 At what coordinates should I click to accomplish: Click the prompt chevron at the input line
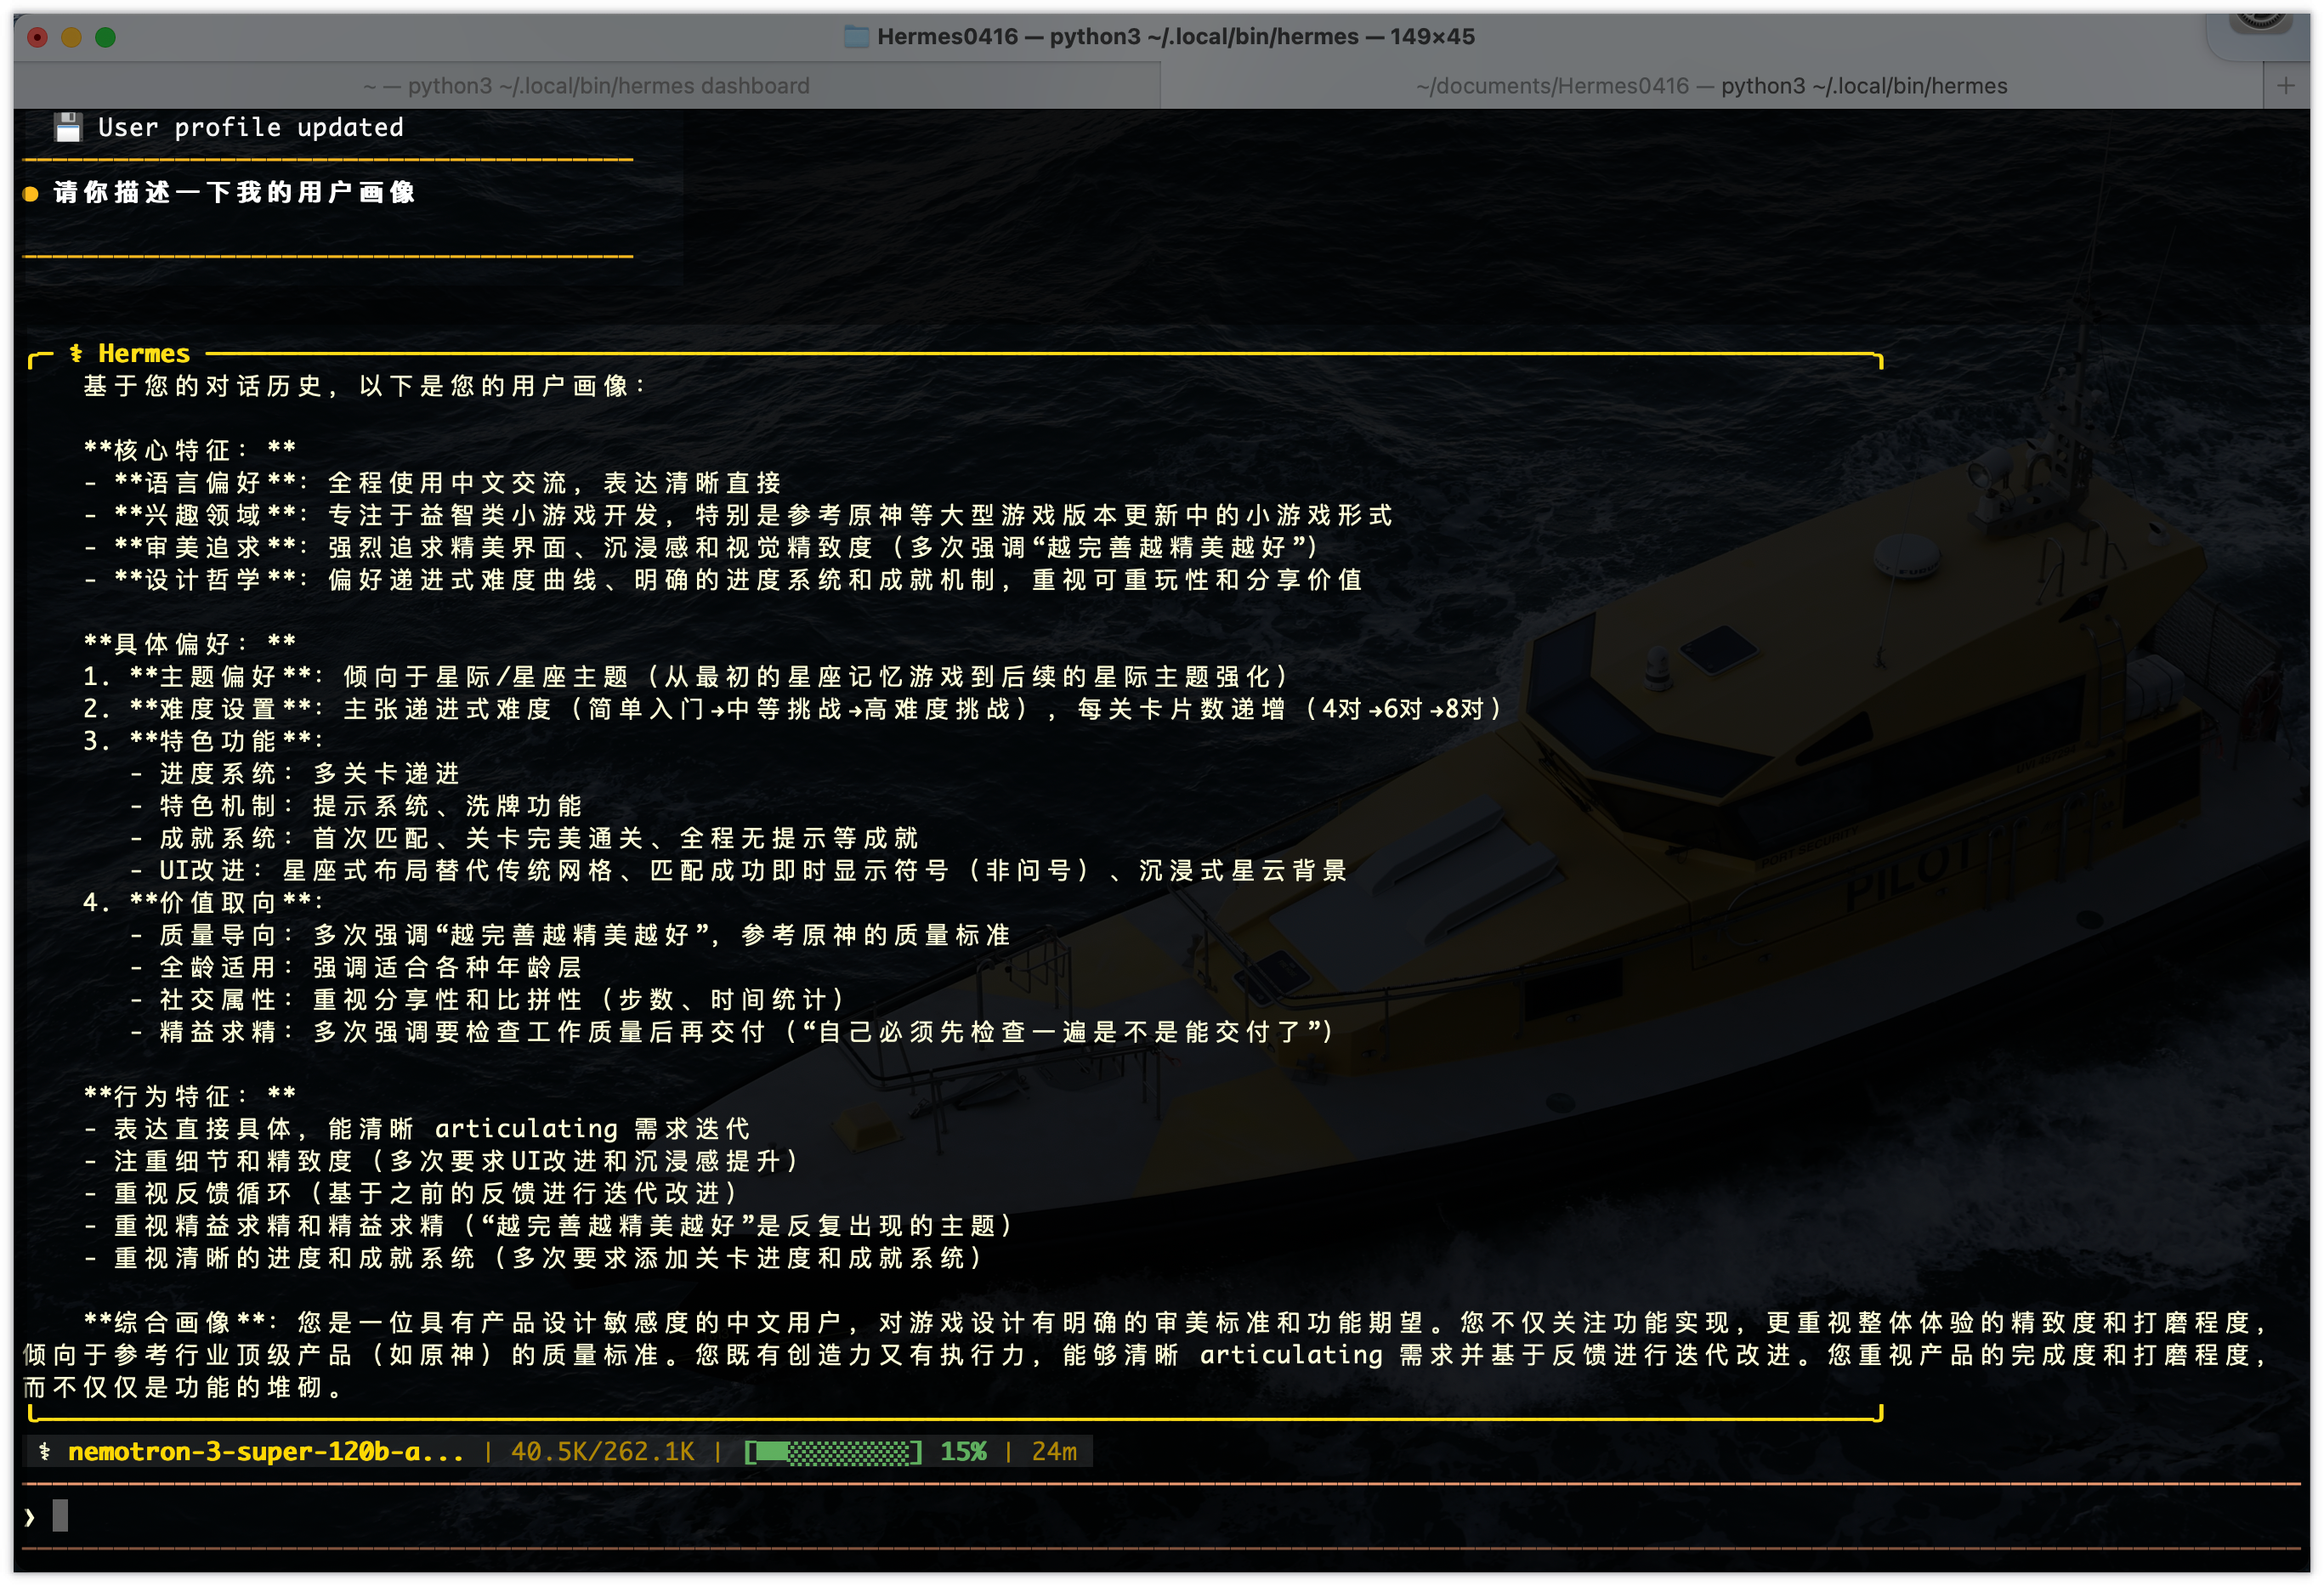pyautogui.click(x=30, y=1517)
